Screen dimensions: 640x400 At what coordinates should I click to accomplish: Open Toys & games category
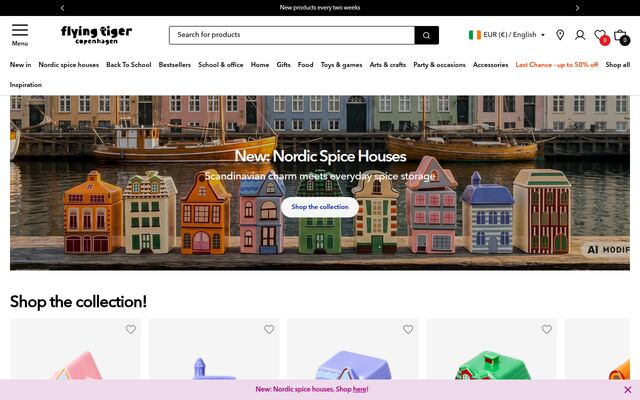click(341, 64)
